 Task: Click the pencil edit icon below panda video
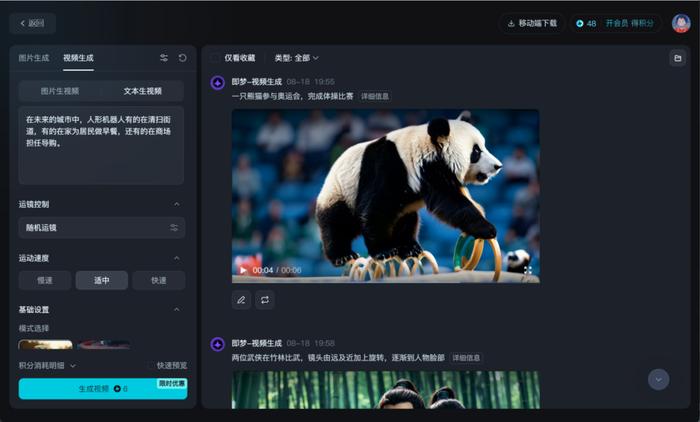click(241, 299)
